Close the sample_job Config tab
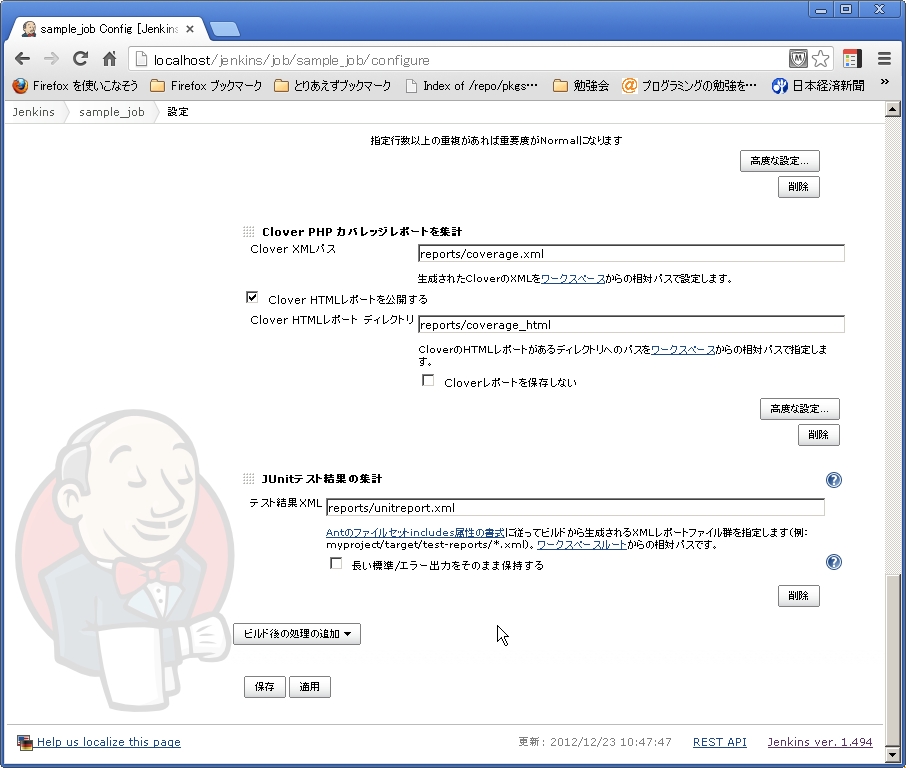Viewport: 906px width, 768px height. [x=190, y=28]
